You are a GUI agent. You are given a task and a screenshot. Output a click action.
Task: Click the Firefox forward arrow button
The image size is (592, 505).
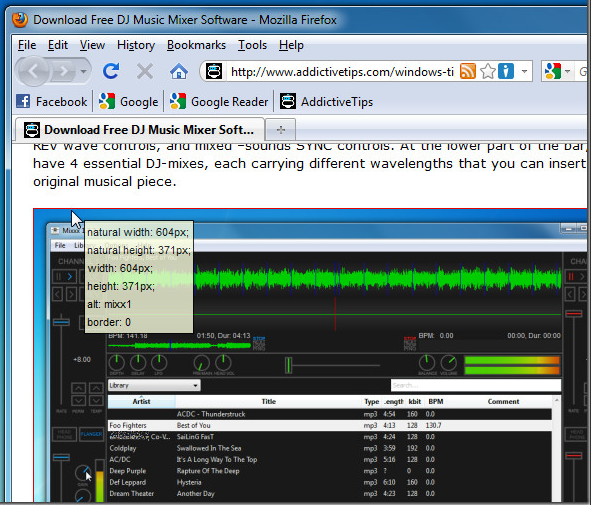pos(63,71)
